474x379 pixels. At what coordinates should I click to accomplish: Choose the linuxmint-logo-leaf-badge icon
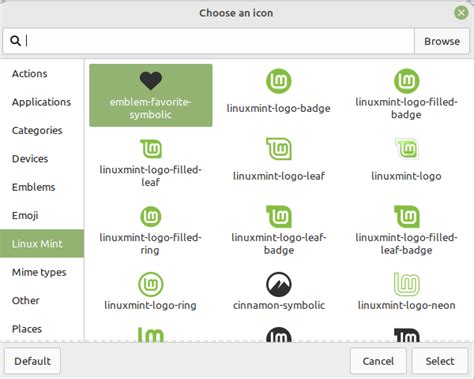click(279, 217)
